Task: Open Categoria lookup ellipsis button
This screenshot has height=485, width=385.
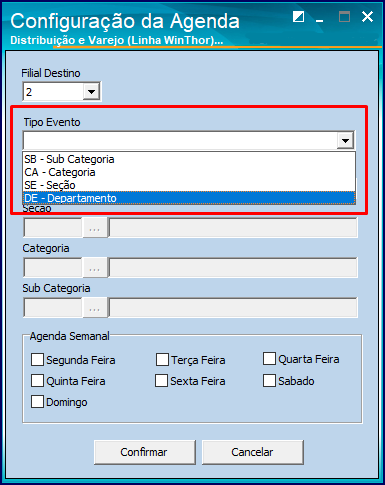Action: 95,268
